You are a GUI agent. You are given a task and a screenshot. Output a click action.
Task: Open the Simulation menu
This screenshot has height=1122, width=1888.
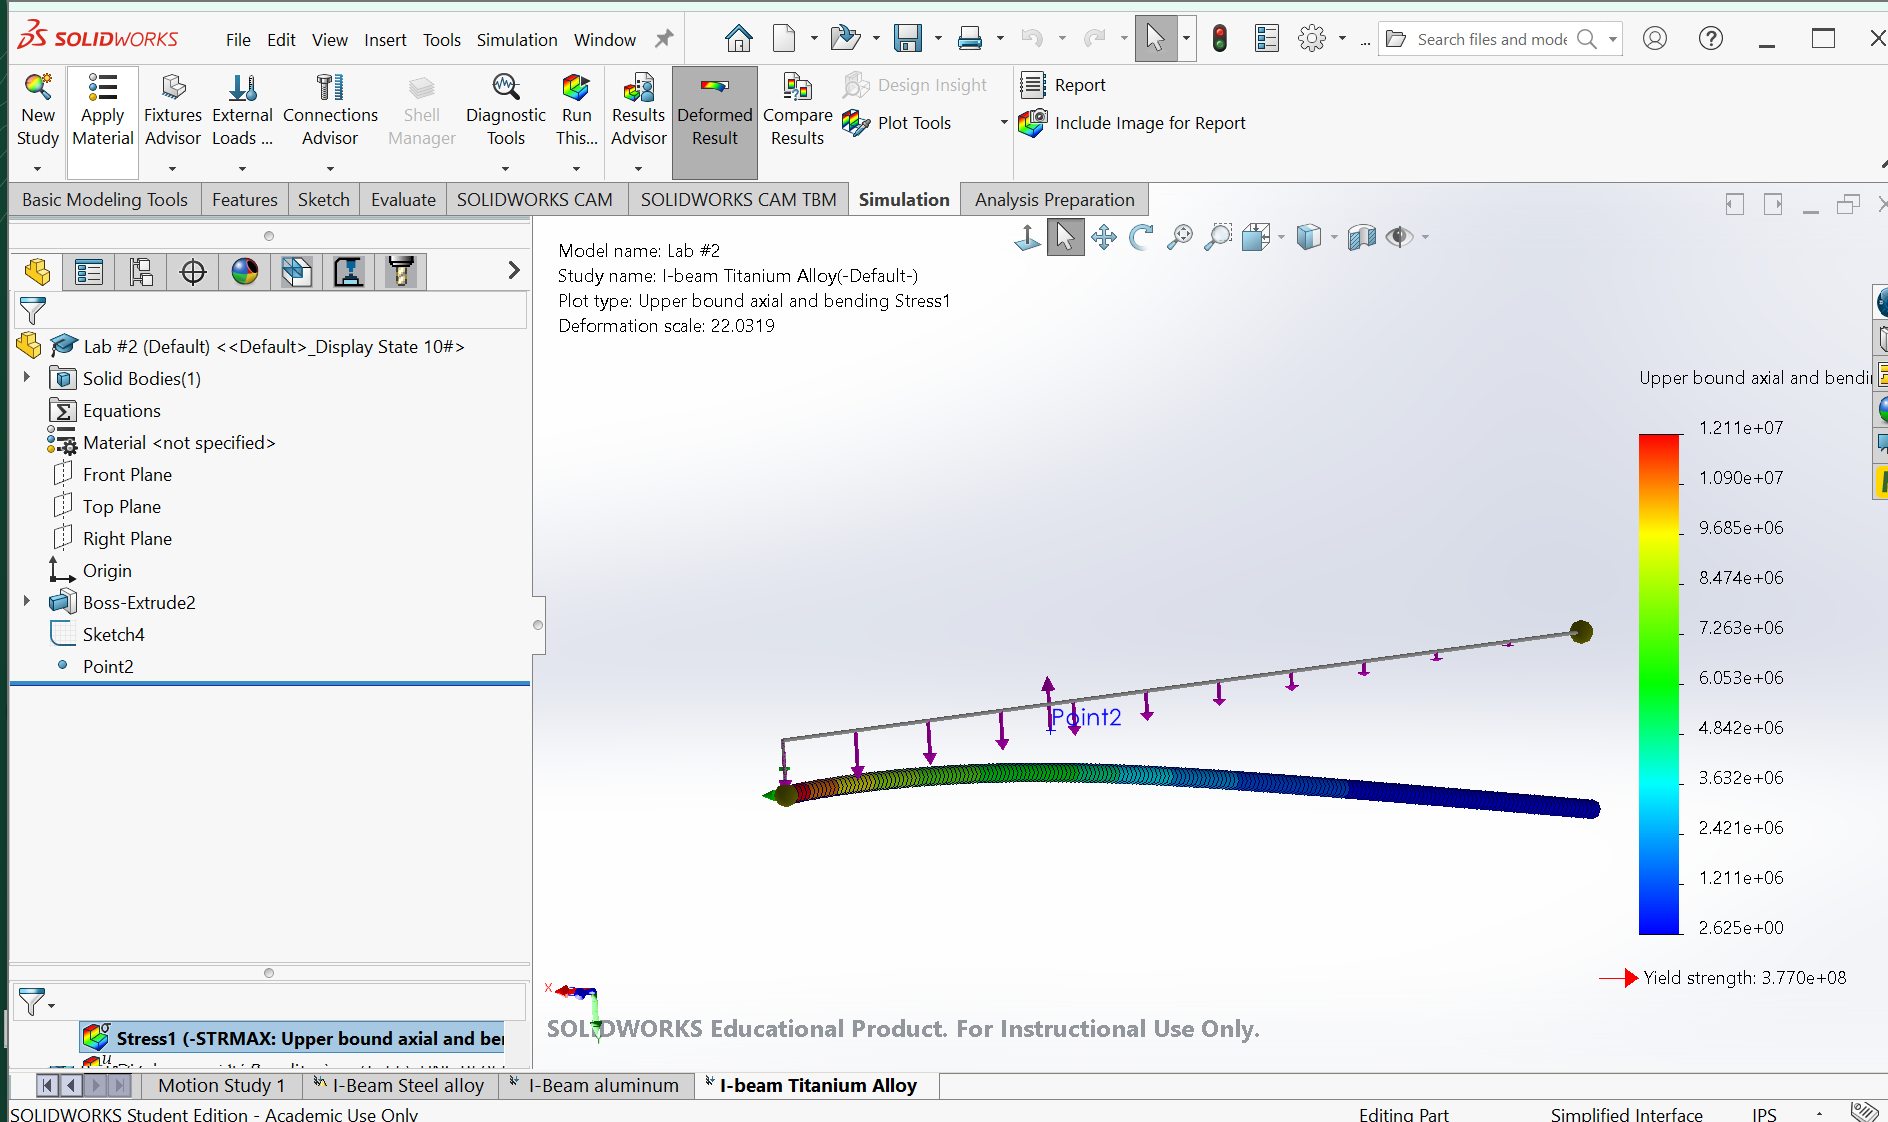pos(516,40)
